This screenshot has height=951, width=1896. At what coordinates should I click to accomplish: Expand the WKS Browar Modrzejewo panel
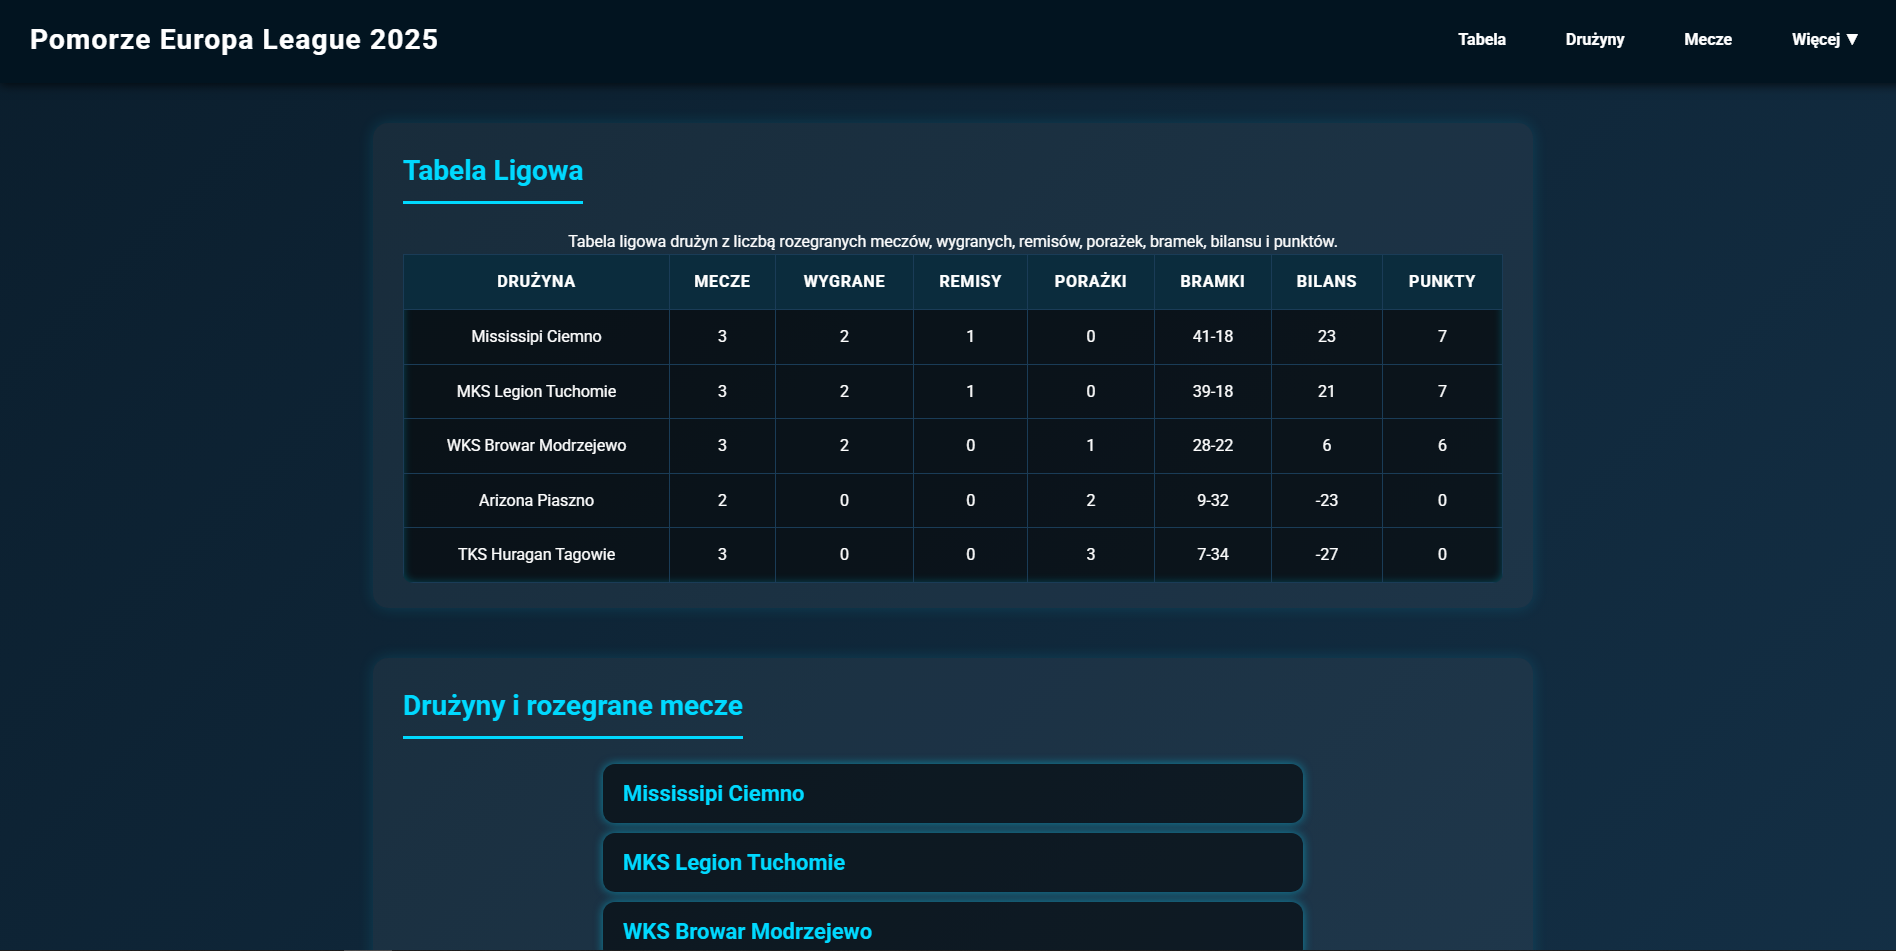[952, 930]
